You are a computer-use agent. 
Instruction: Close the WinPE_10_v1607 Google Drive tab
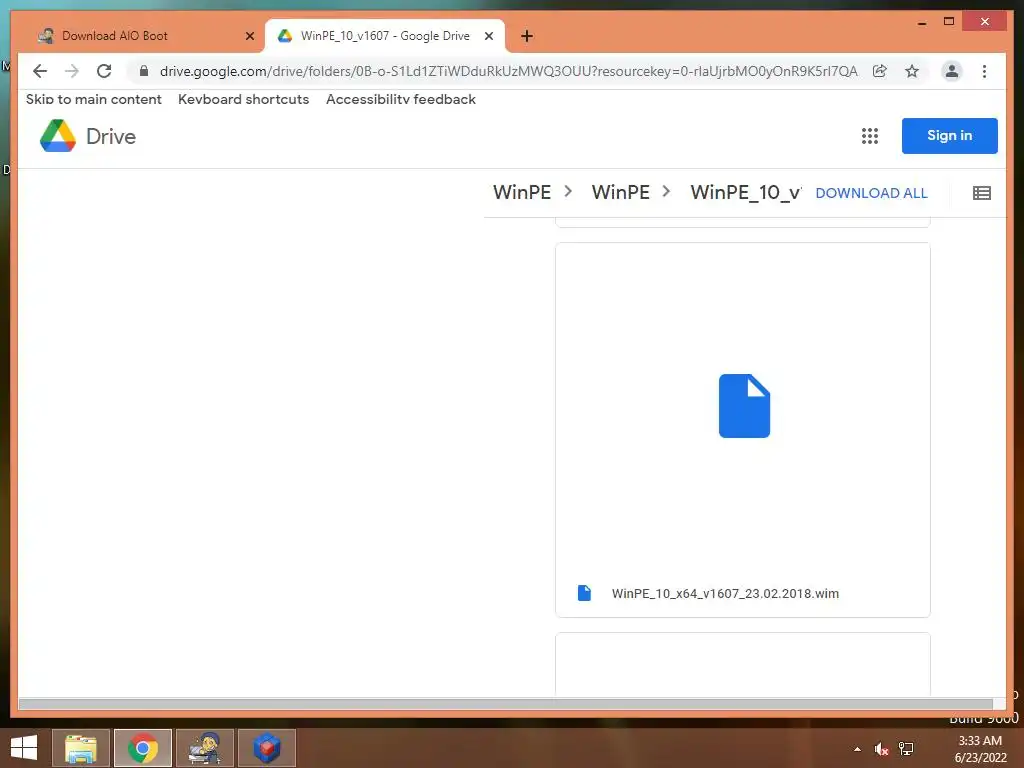tap(488, 36)
